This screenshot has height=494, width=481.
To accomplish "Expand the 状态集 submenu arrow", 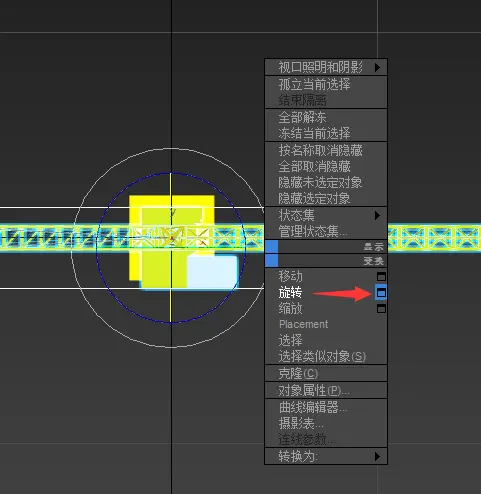I will pyautogui.click(x=377, y=215).
